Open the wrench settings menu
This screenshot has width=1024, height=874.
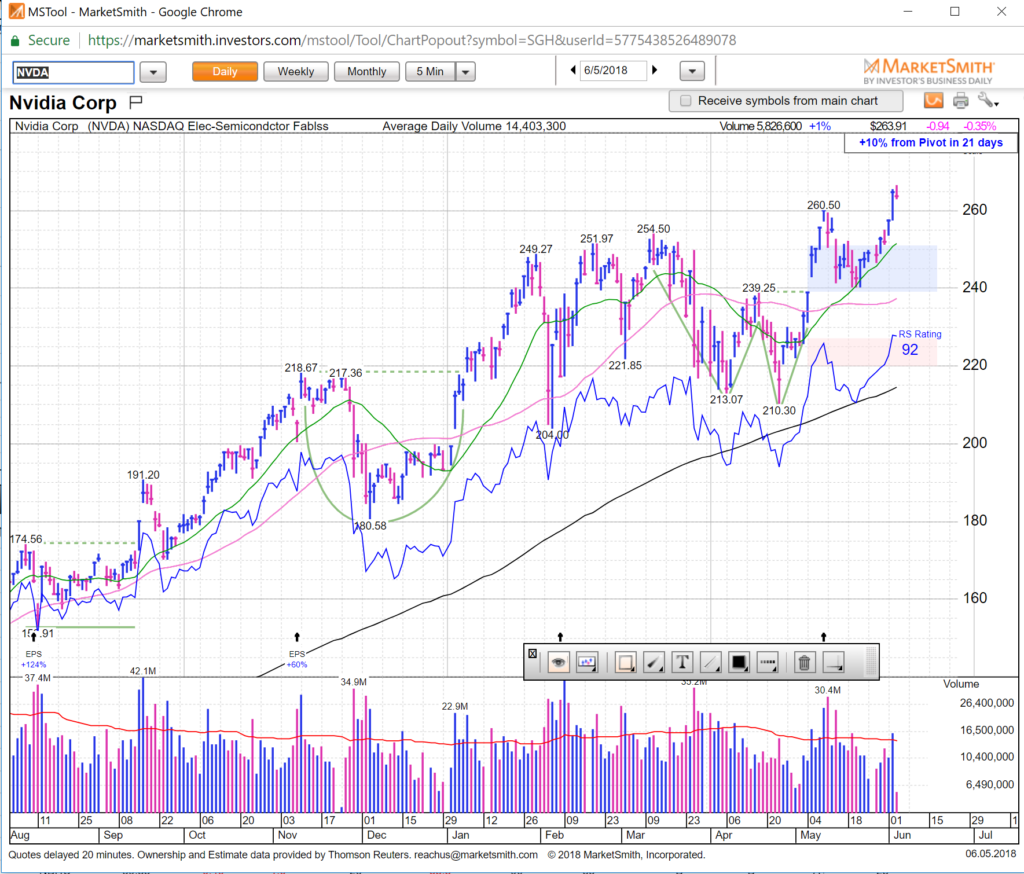pos(988,100)
